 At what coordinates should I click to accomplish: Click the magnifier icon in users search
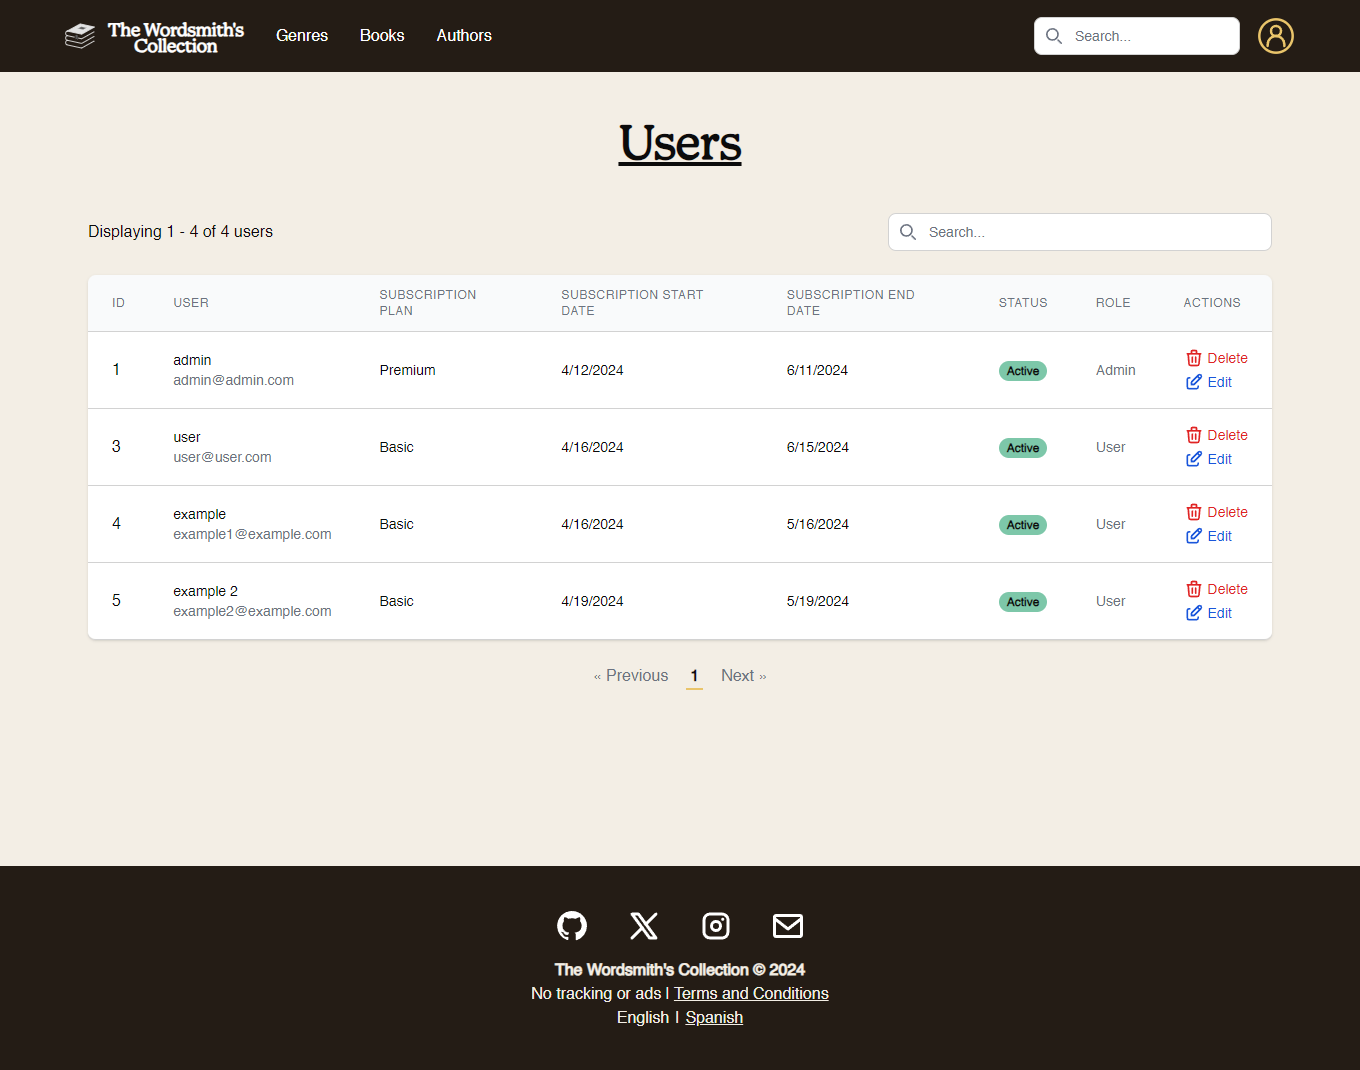[908, 232]
